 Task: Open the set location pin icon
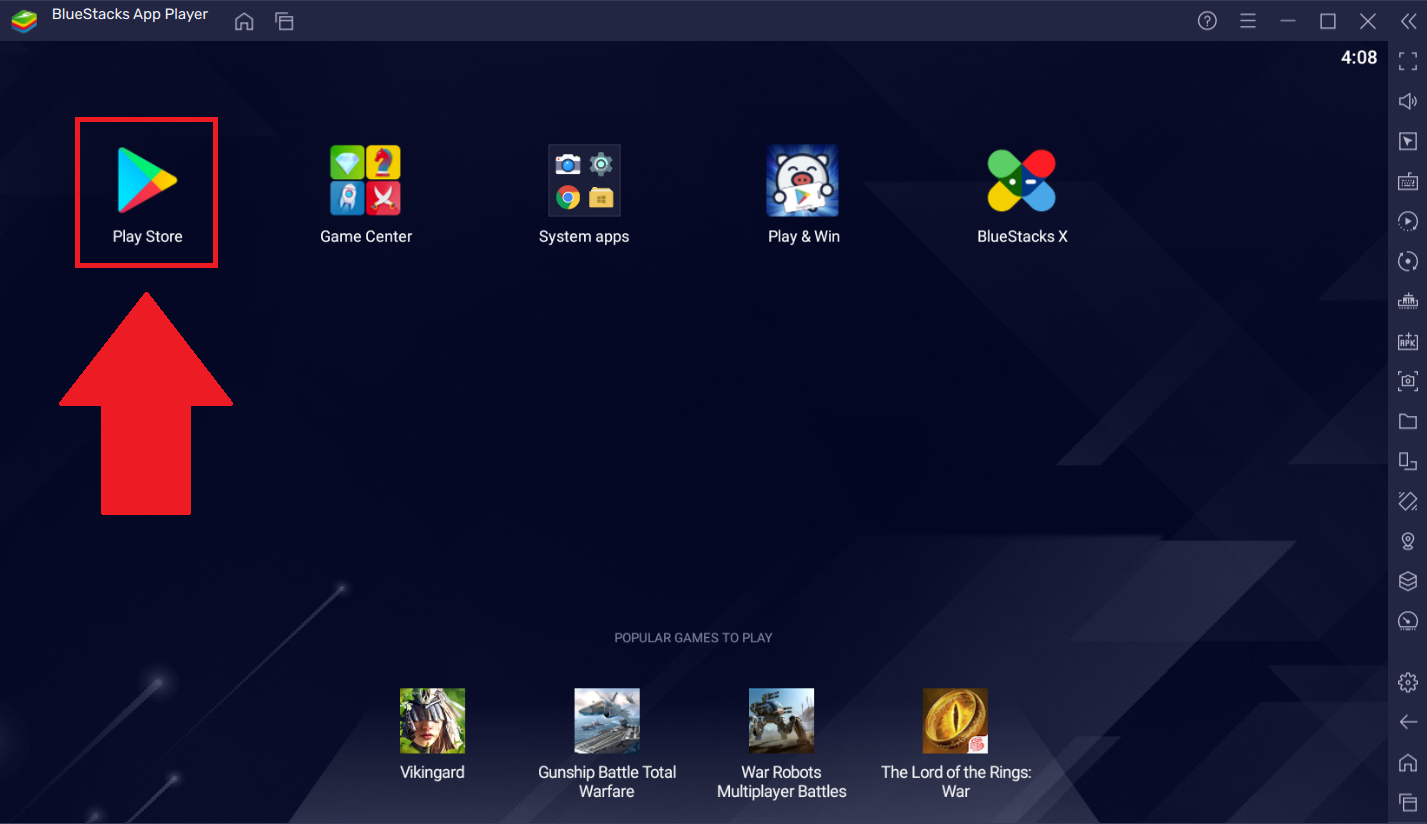[1408, 541]
